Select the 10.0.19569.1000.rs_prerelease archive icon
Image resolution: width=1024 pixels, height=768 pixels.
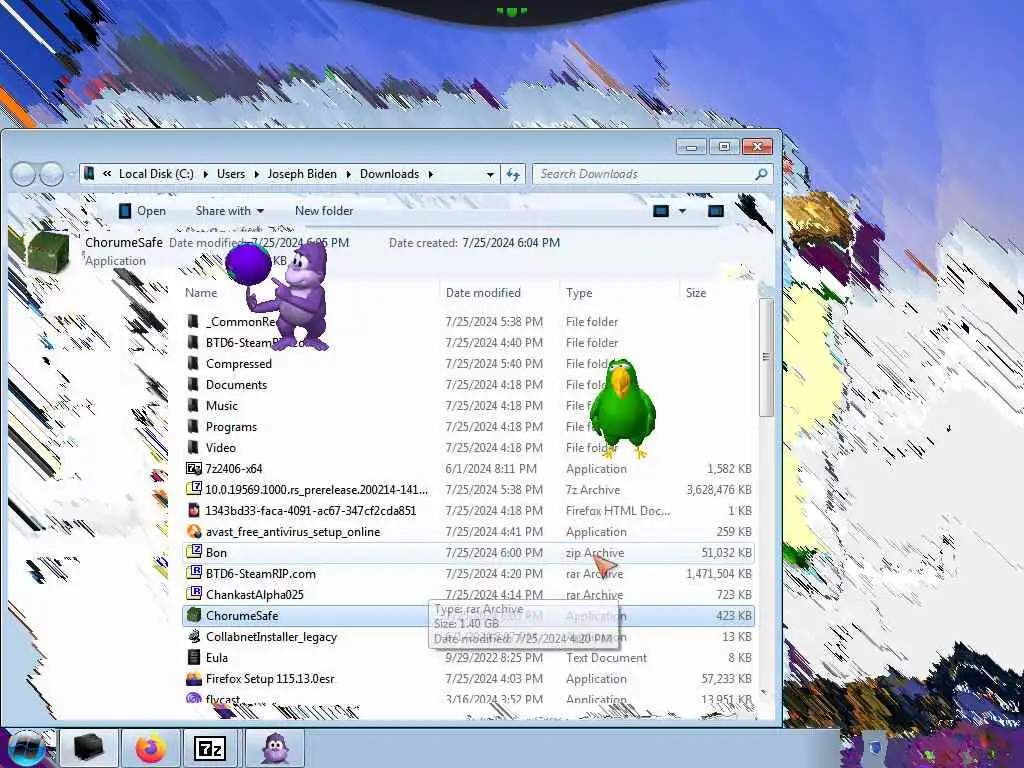(x=194, y=489)
